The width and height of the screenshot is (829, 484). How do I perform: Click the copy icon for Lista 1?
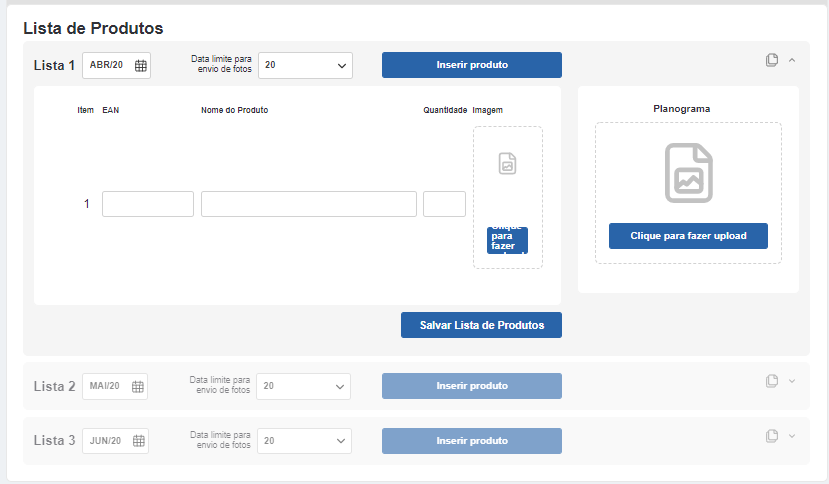(771, 60)
